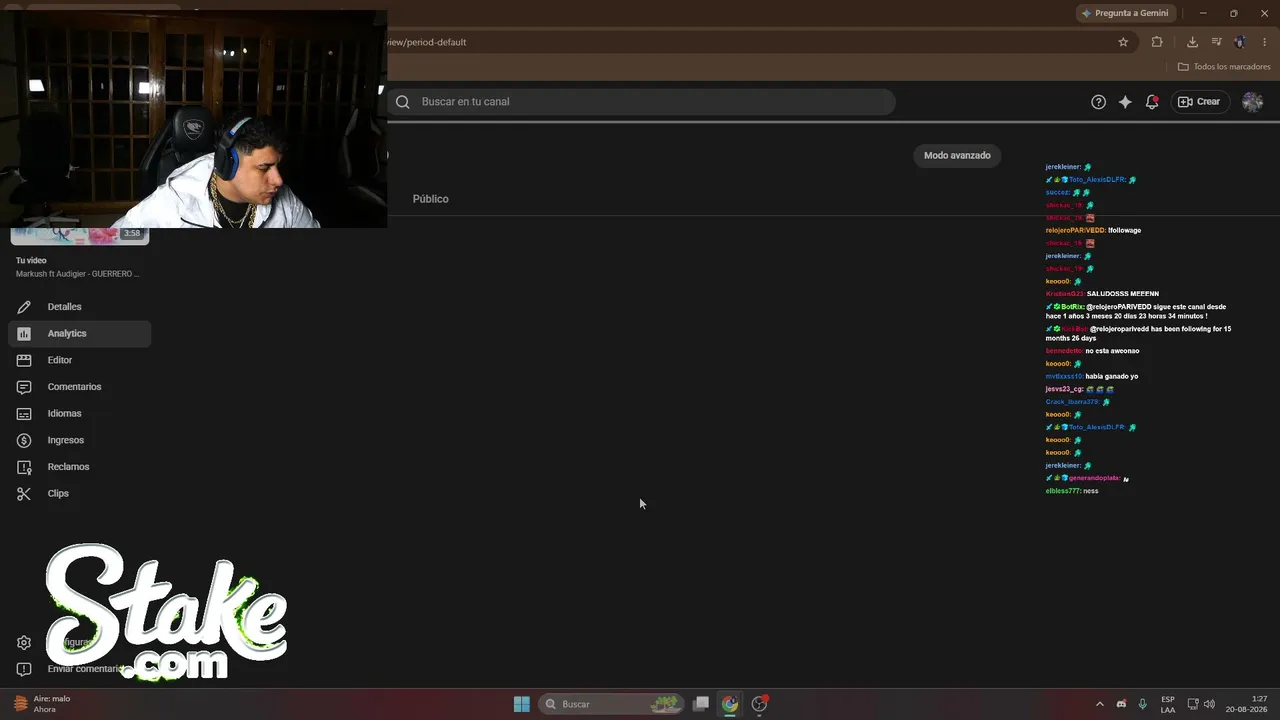Open Task View from the taskbar

701,704
